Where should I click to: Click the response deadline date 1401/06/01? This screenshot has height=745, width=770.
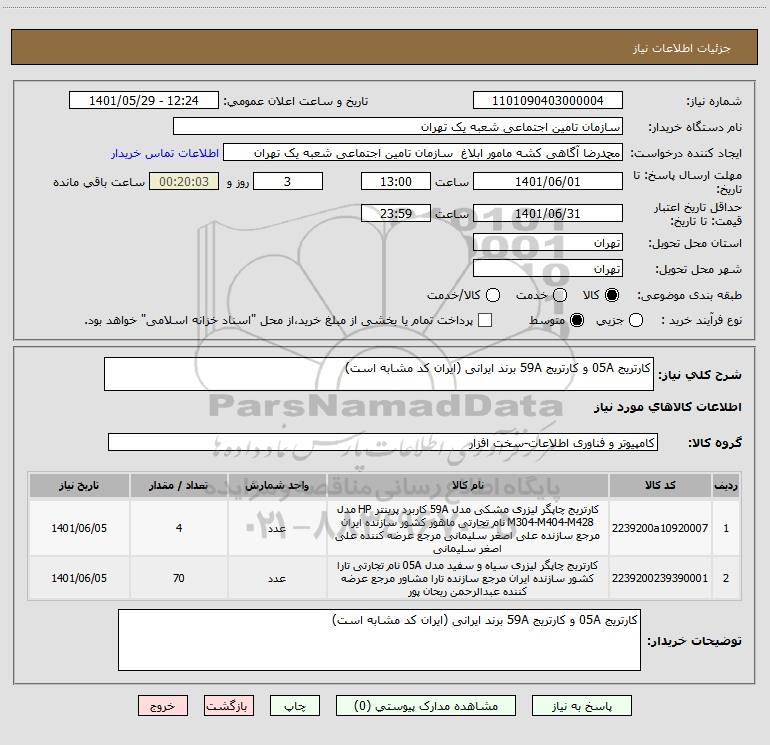tap(548, 181)
